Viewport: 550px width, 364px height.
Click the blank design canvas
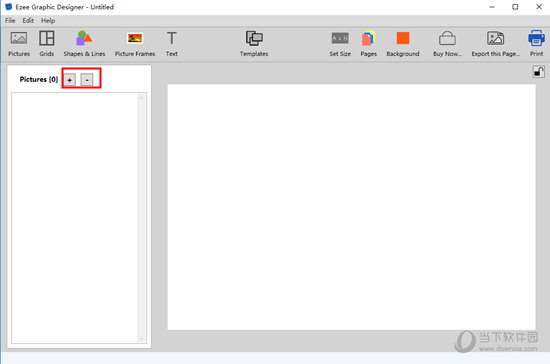(351, 207)
